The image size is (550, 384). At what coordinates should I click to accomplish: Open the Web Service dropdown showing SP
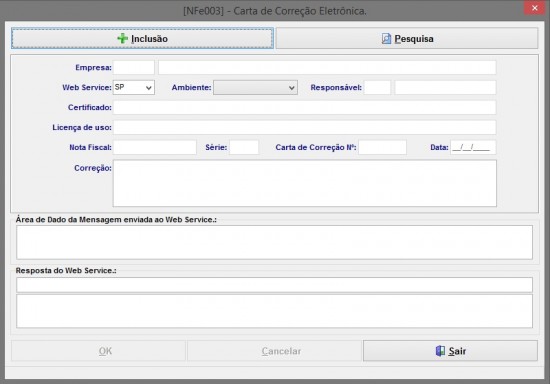[134, 87]
